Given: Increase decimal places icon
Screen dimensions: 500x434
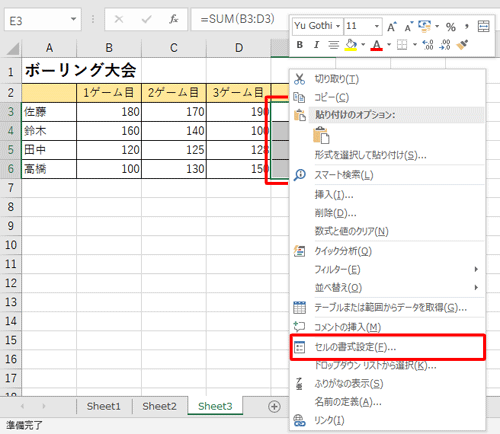Looking at the screenshot, I should click(x=428, y=45).
